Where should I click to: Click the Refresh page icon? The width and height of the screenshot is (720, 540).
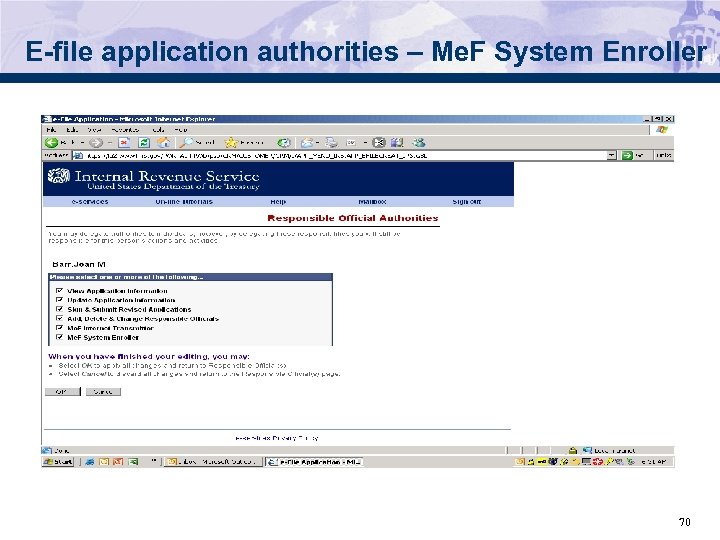tap(144, 143)
